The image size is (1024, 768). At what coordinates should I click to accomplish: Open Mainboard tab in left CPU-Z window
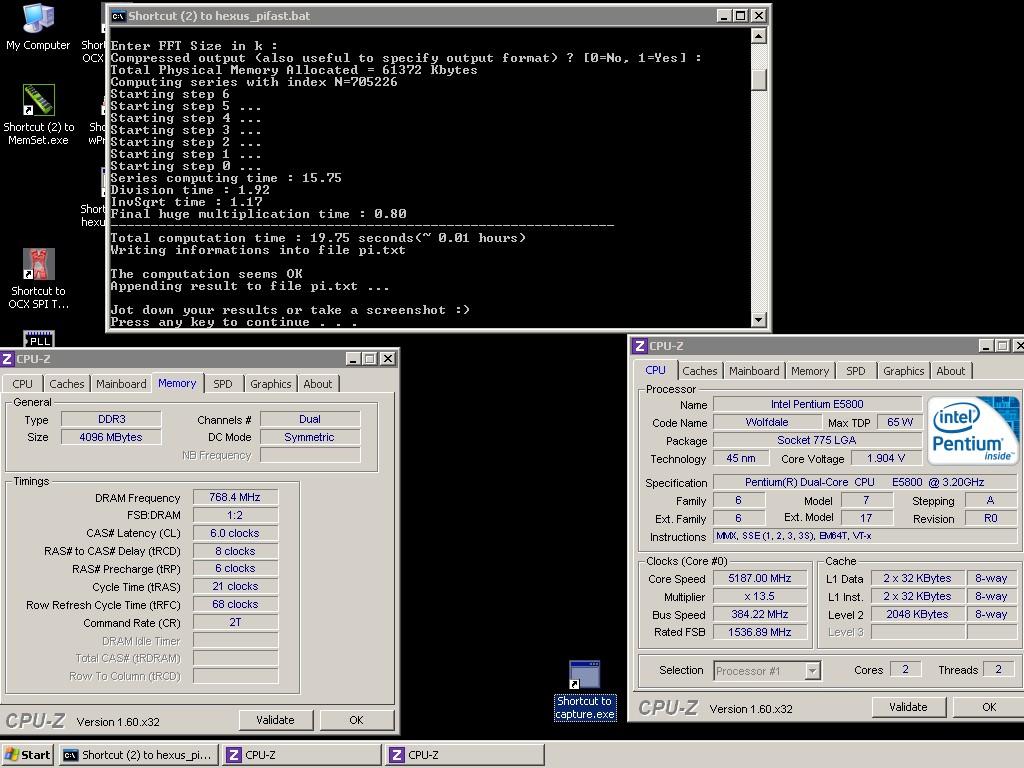pyautogui.click(x=121, y=384)
